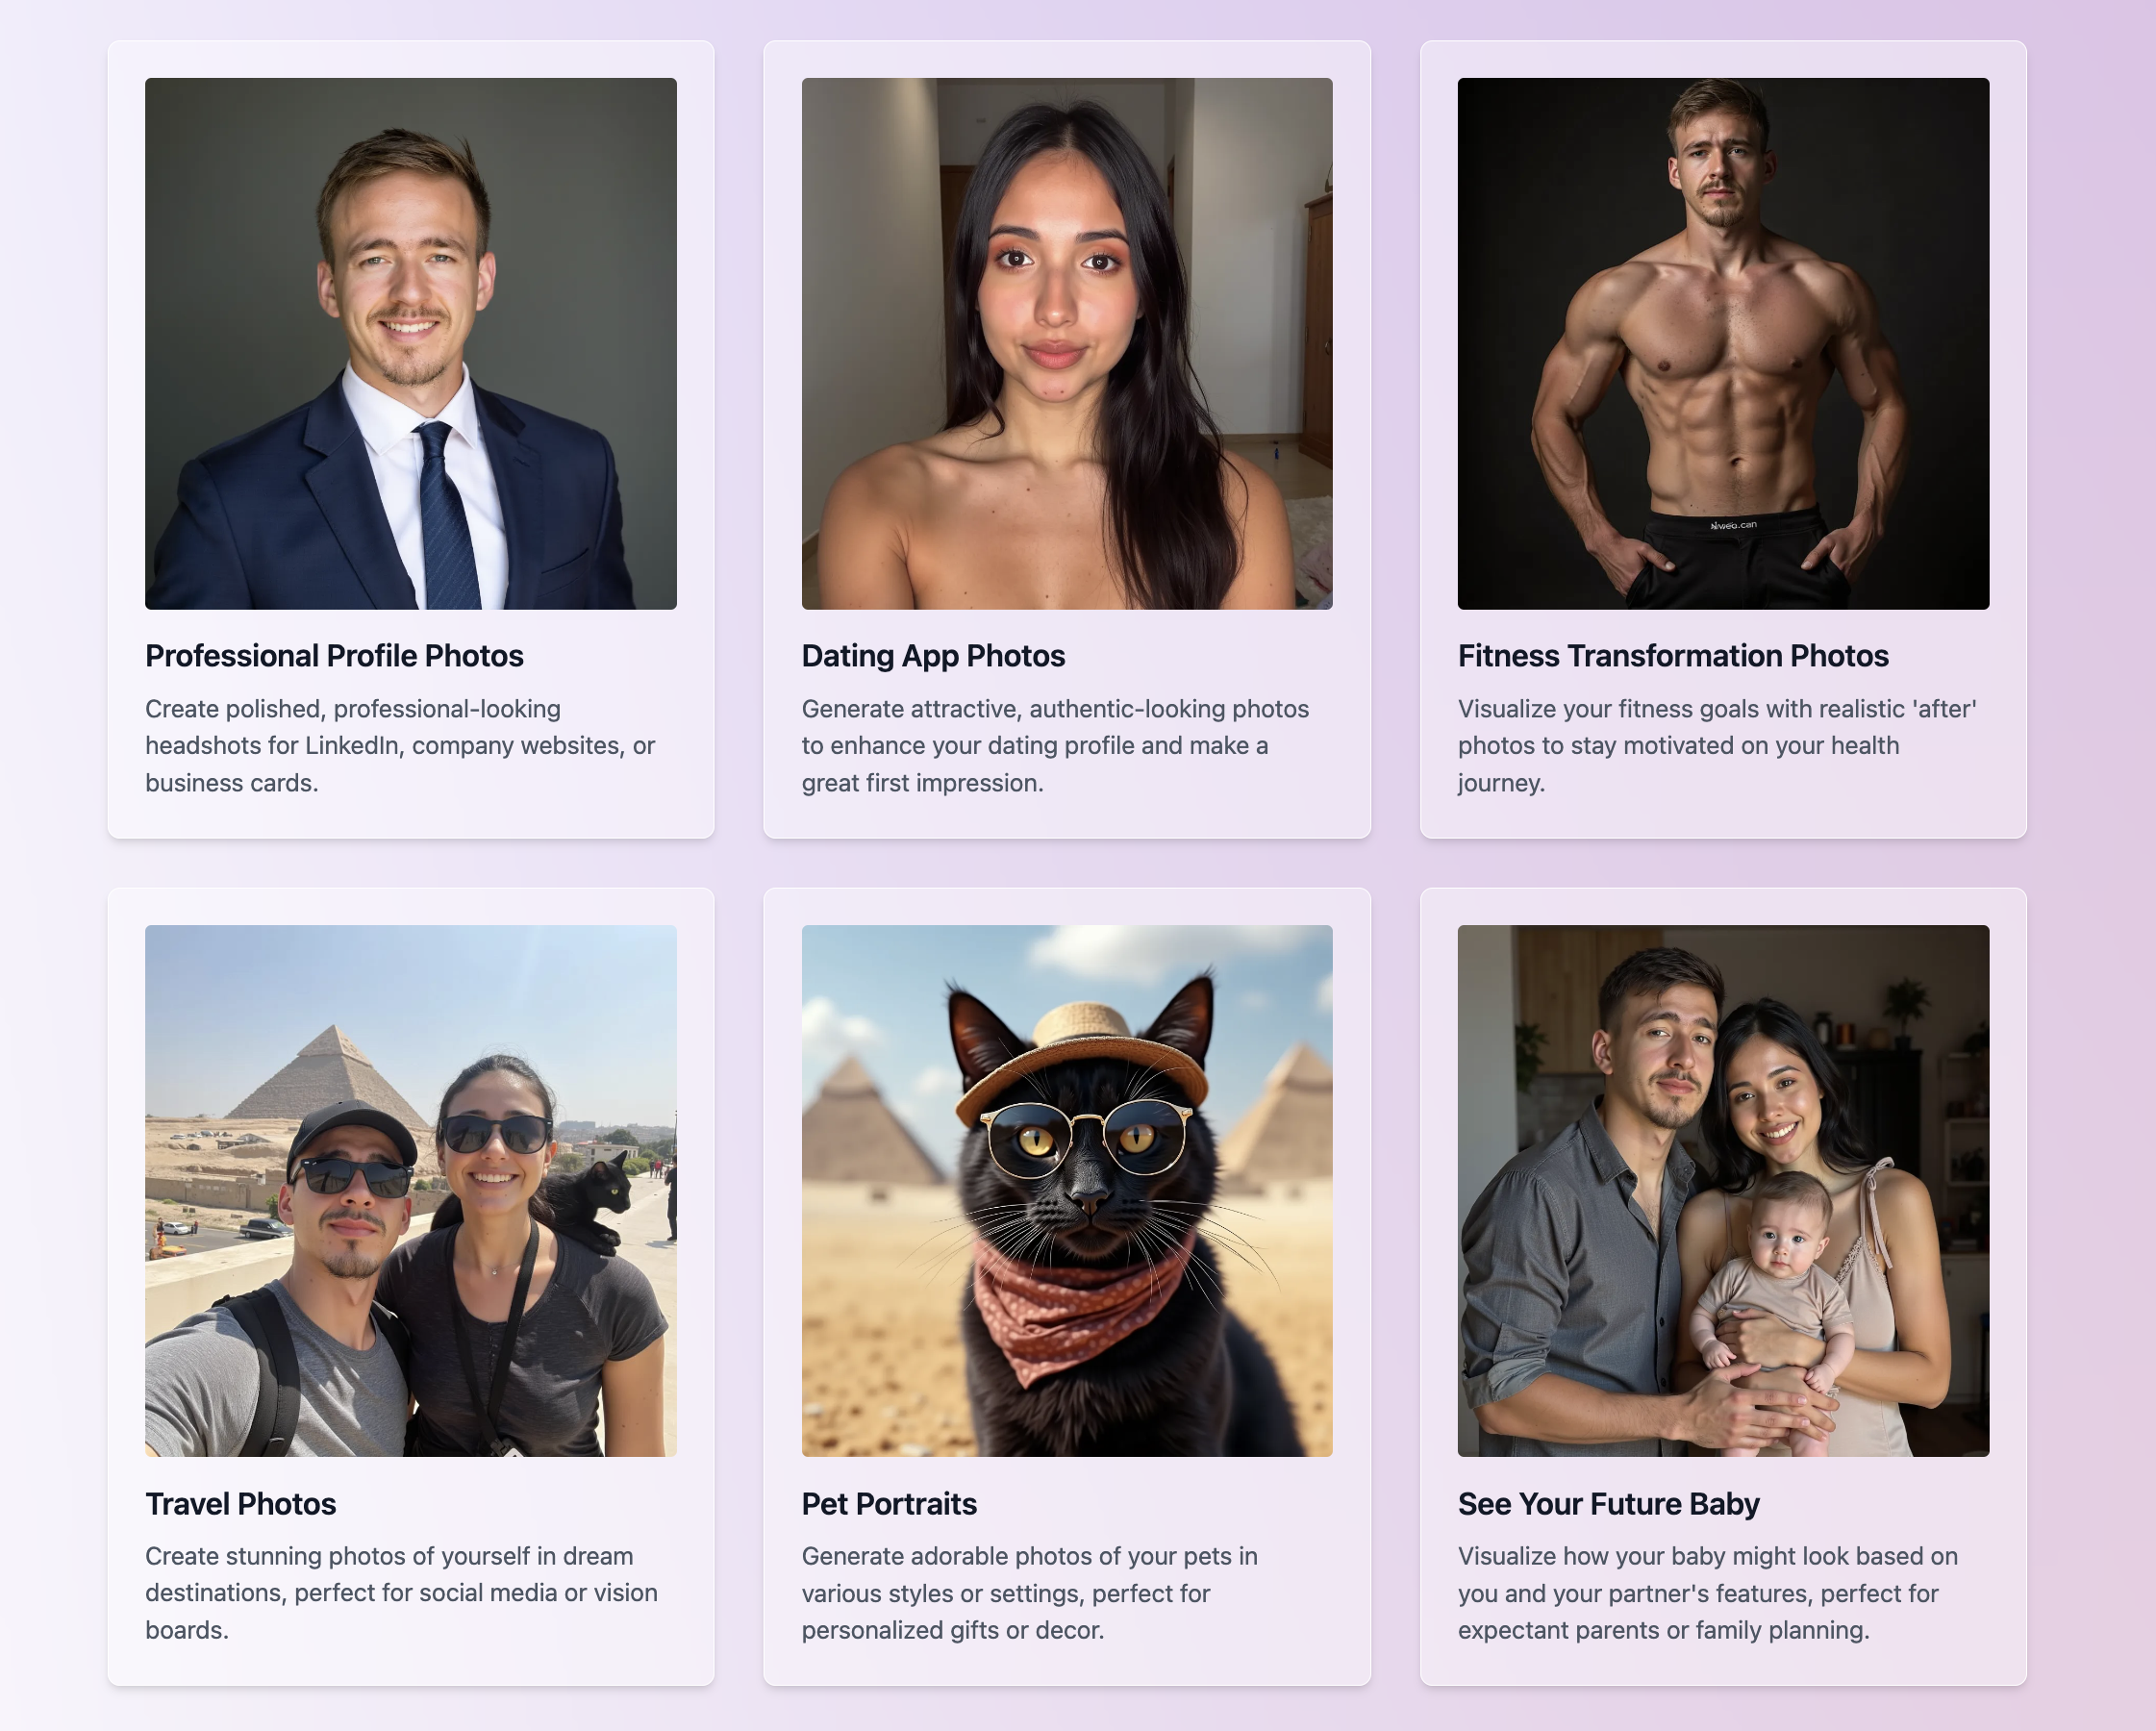Click the fitness goals 'after' photos description

1717,745
